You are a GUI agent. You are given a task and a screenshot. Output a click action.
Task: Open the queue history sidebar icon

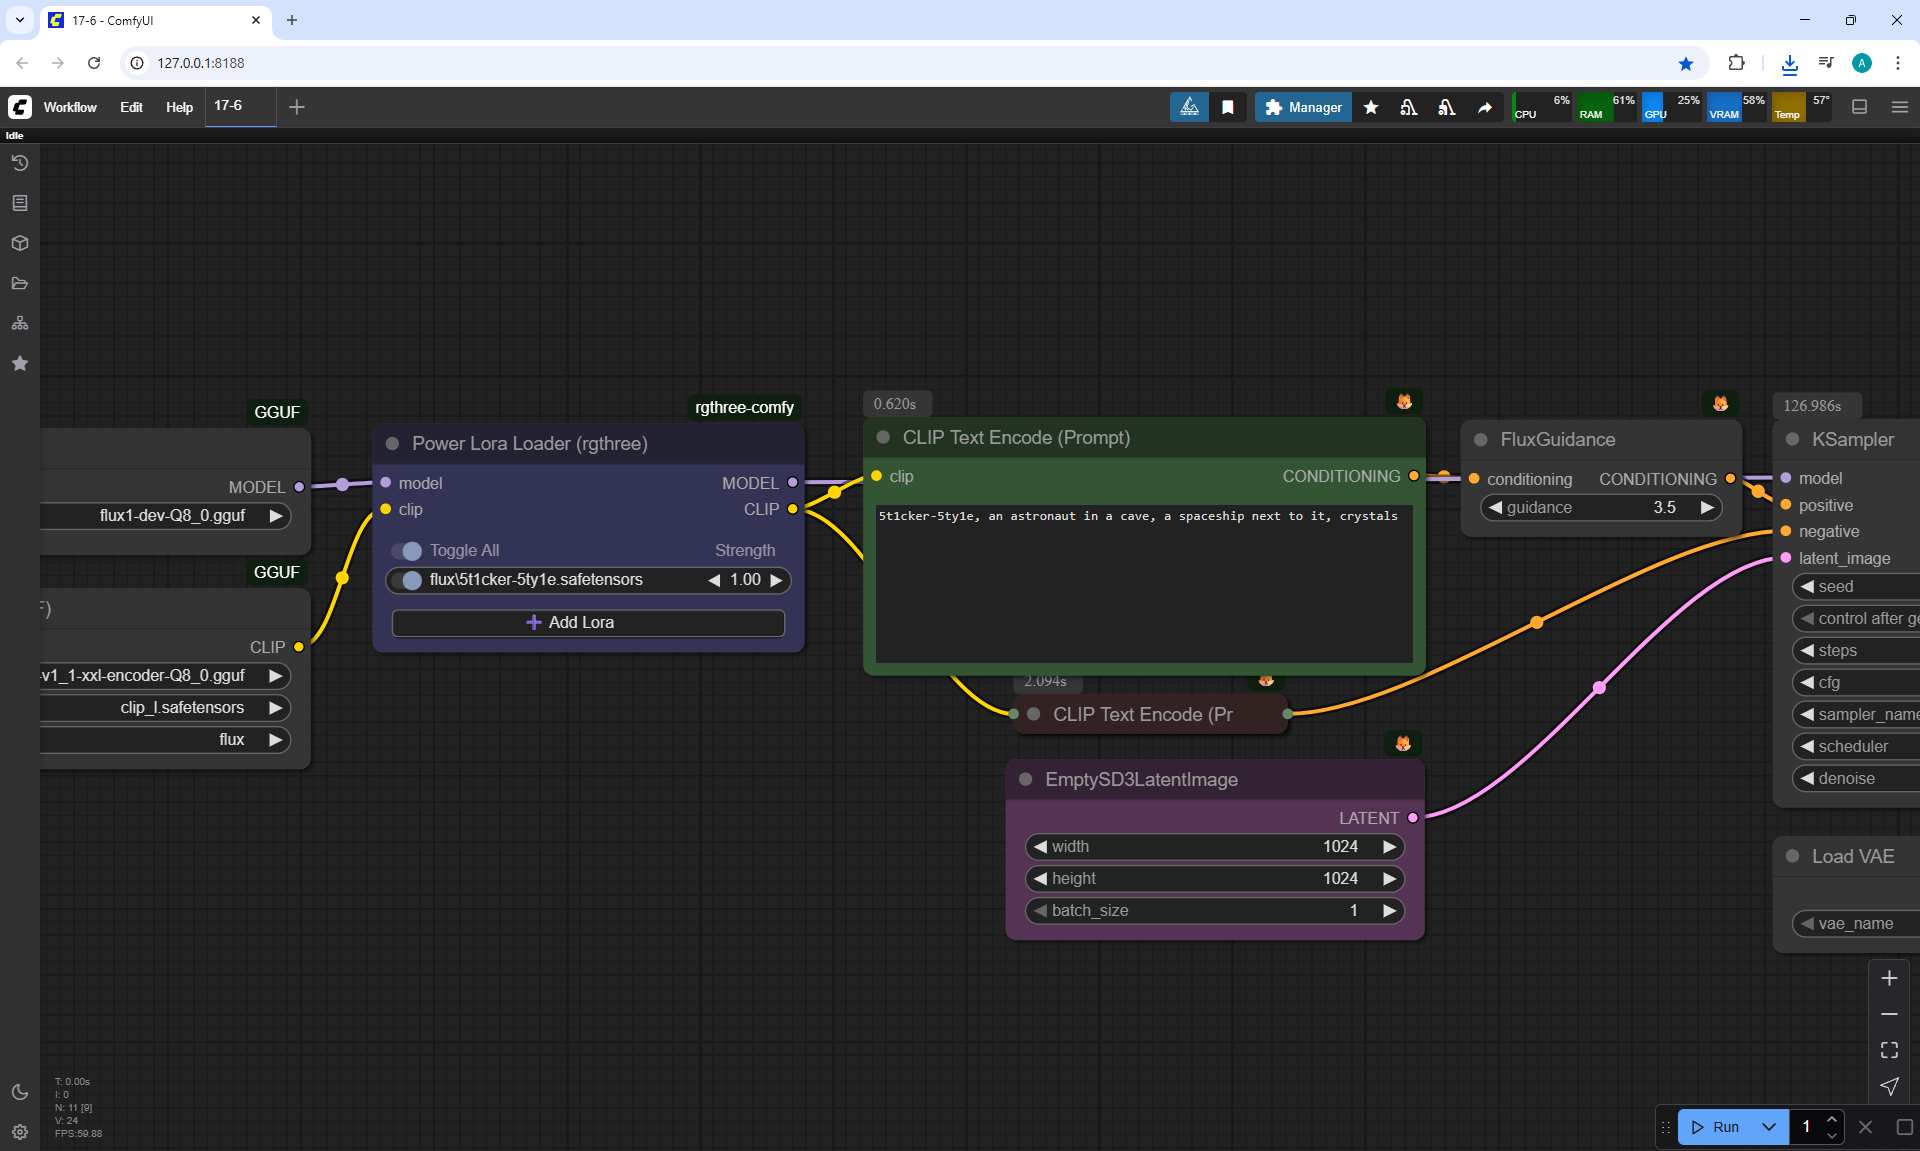pyautogui.click(x=19, y=163)
